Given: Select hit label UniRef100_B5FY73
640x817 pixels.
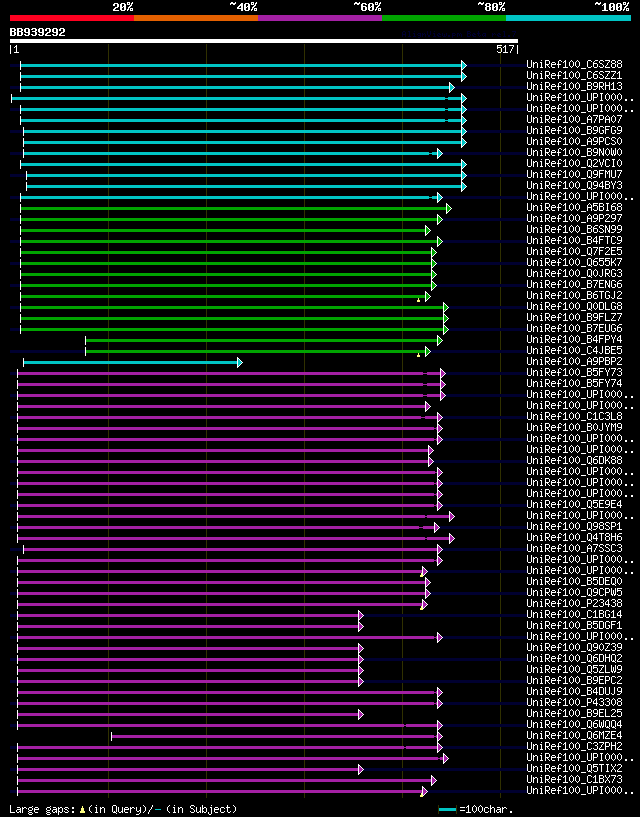Looking at the screenshot, I should [x=574, y=372].
